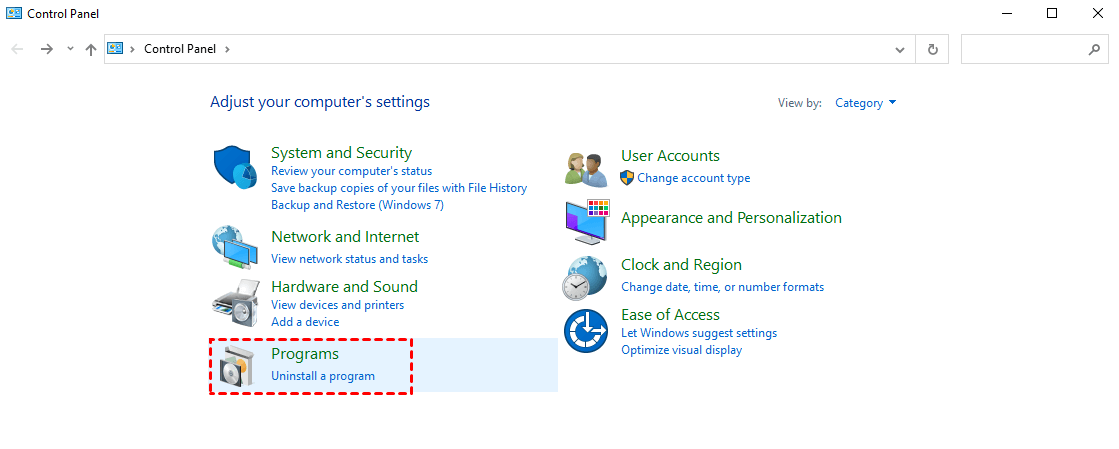Expand the chevron after Control Panel breadcrumb
The width and height of the screenshot is (1119, 449).
pos(227,48)
